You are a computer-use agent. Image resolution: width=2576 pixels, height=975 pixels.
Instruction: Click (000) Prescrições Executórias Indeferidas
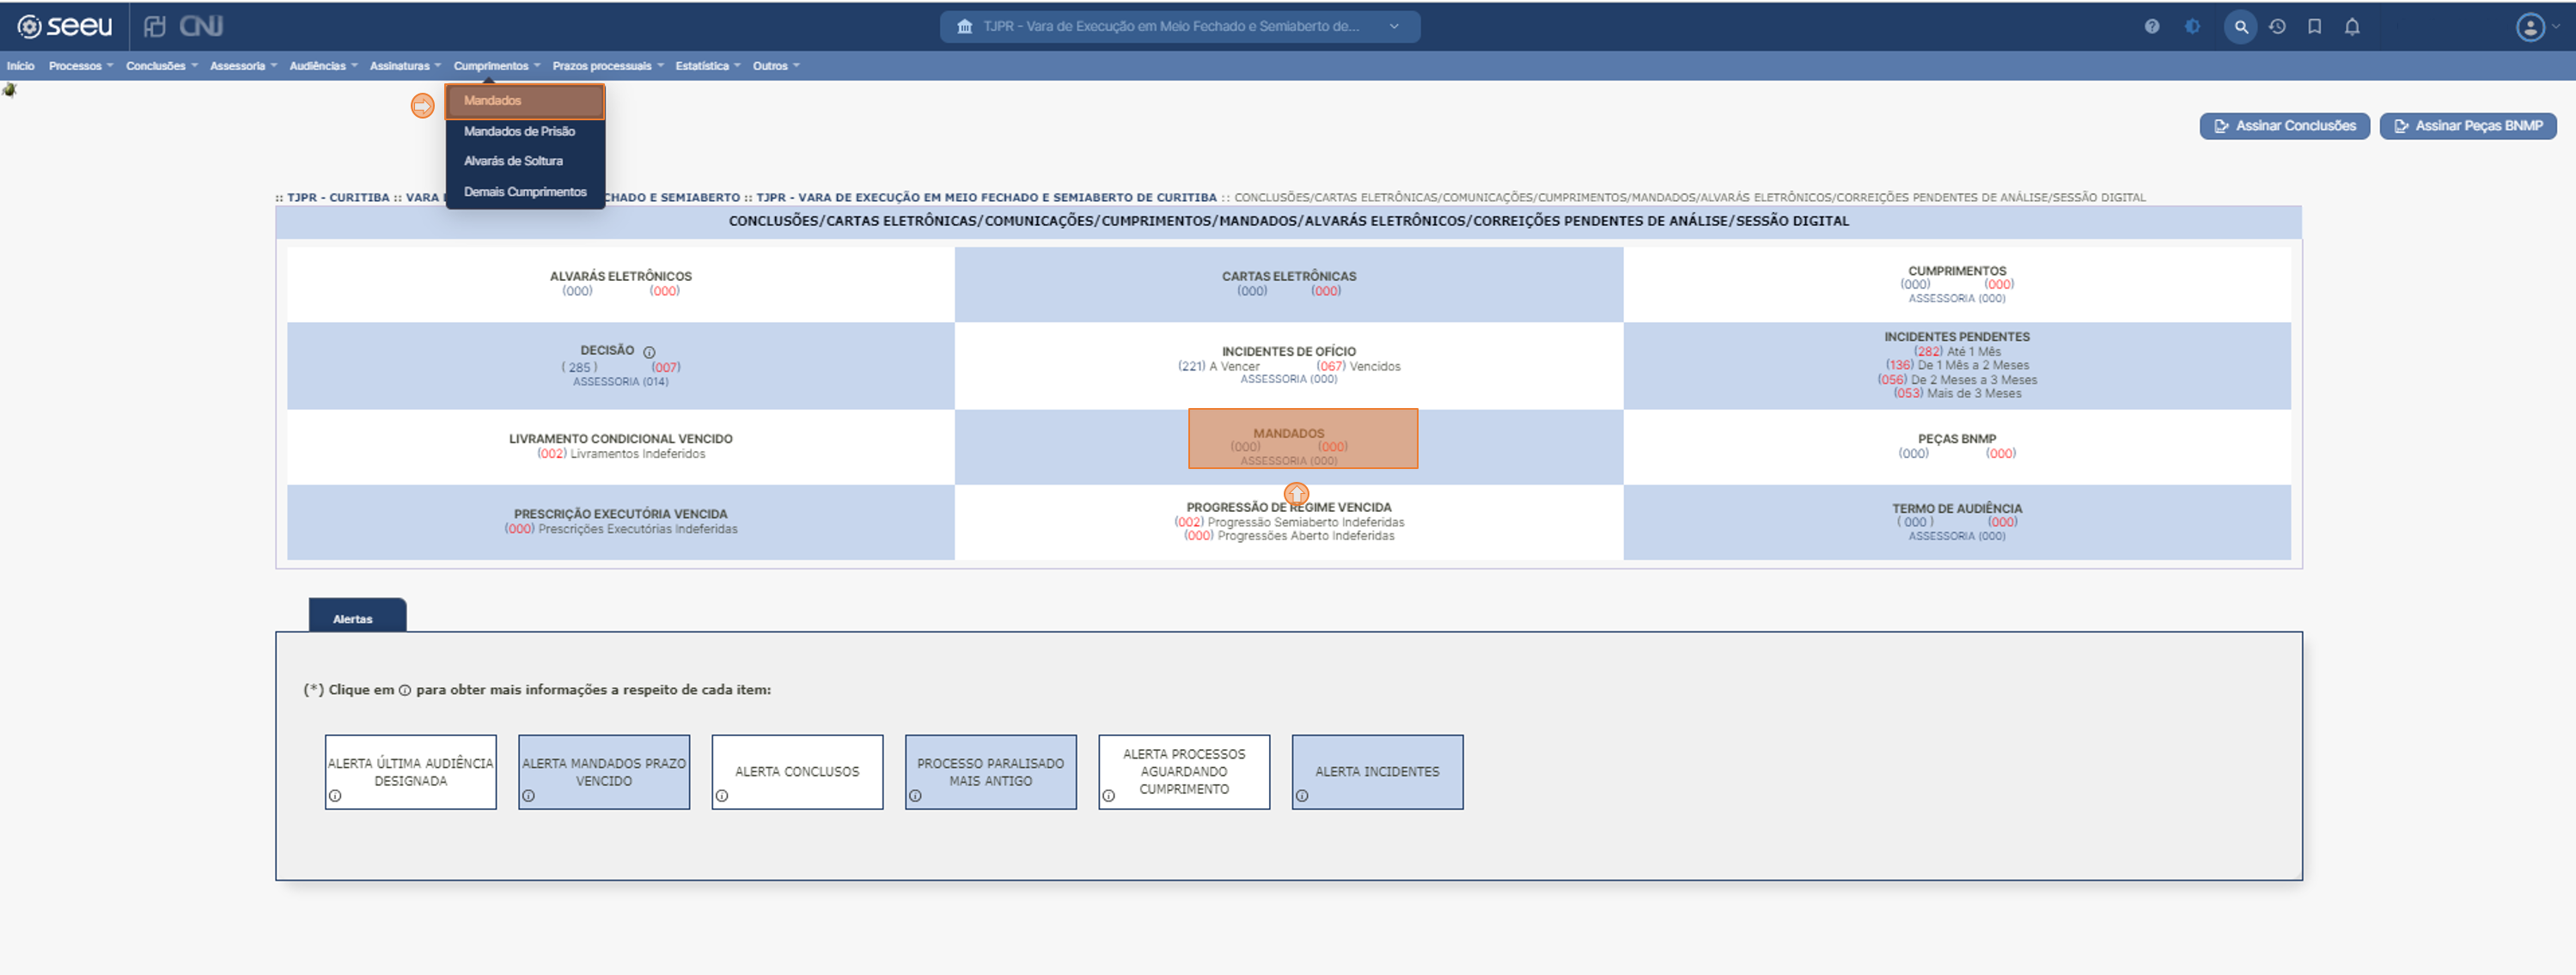click(x=620, y=530)
